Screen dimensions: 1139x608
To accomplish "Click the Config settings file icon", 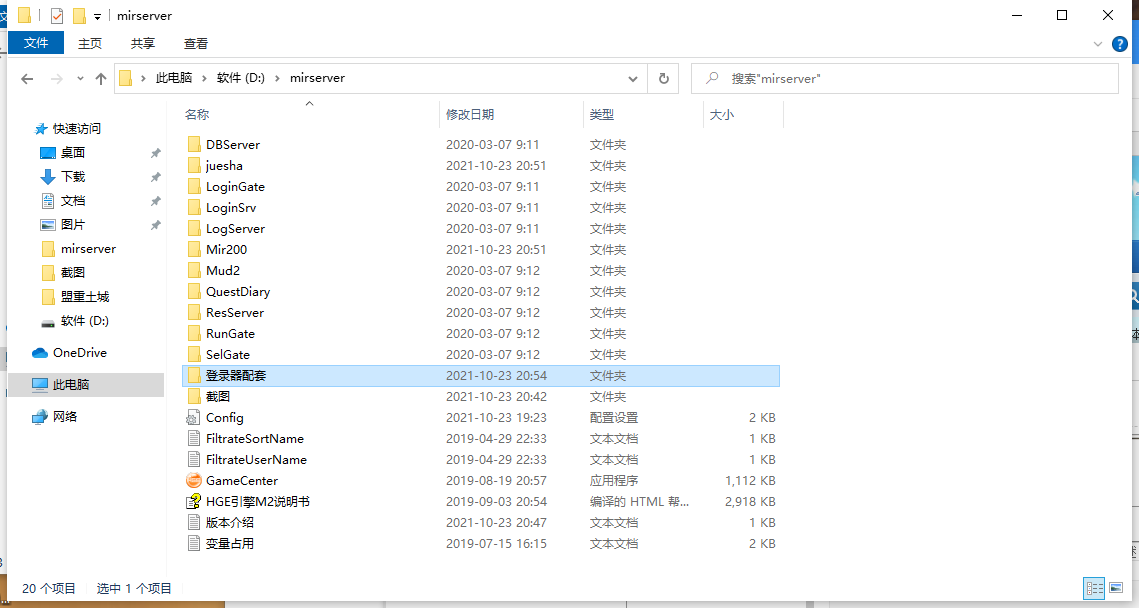I will 194,418.
